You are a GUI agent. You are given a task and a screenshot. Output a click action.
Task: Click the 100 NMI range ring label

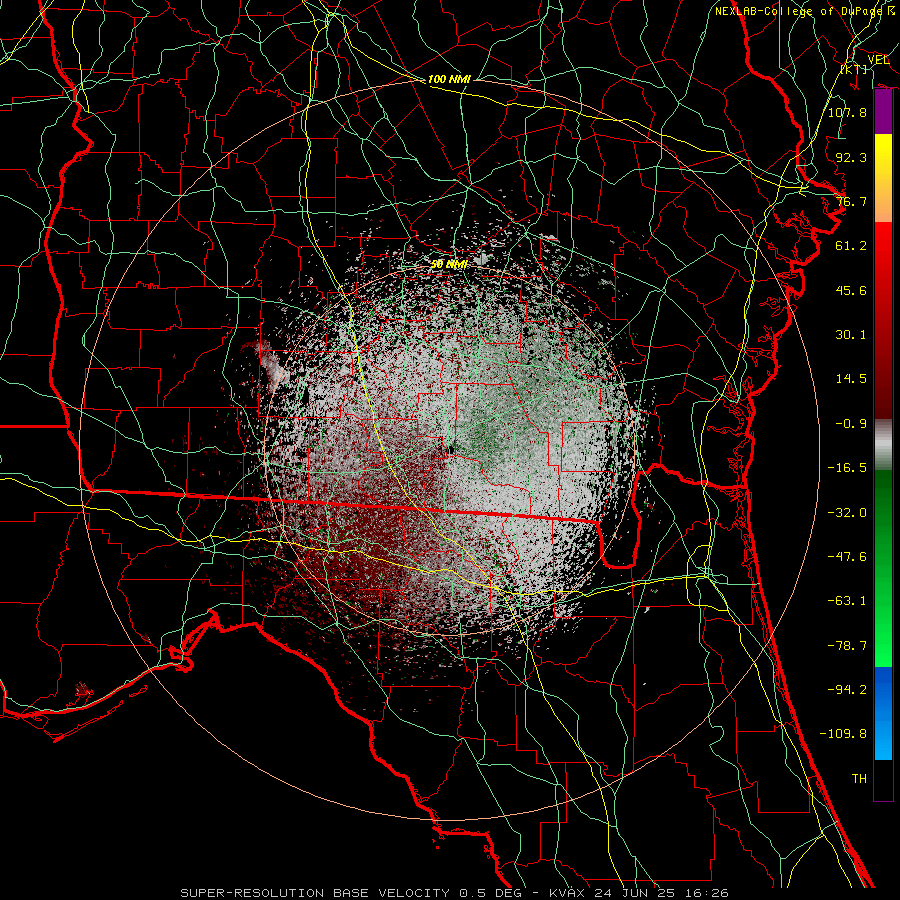coord(449,79)
